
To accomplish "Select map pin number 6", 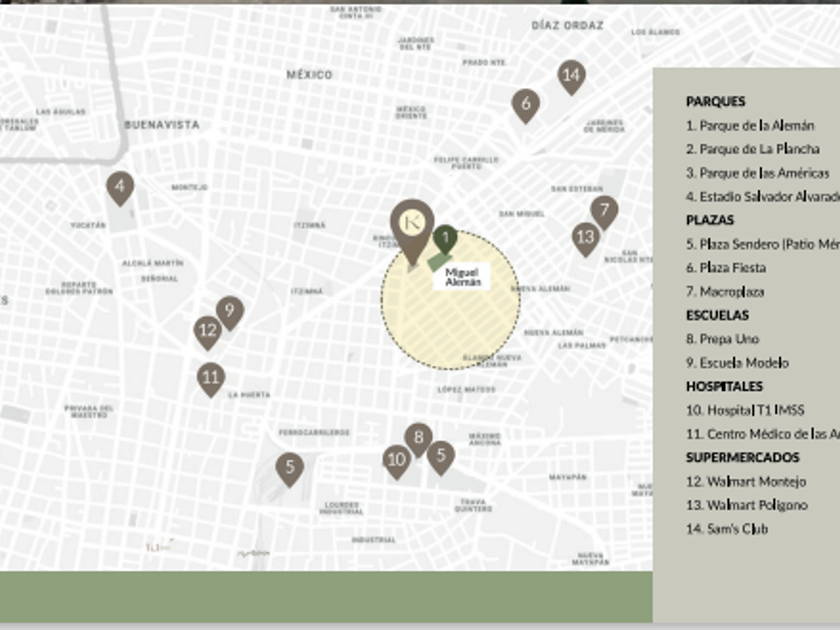I will pyautogui.click(x=525, y=103).
